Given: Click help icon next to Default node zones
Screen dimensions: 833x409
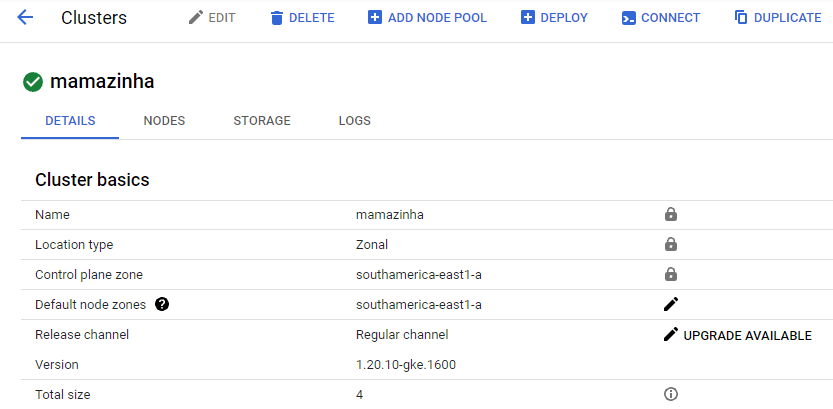Looking at the screenshot, I should click(162, 304).
